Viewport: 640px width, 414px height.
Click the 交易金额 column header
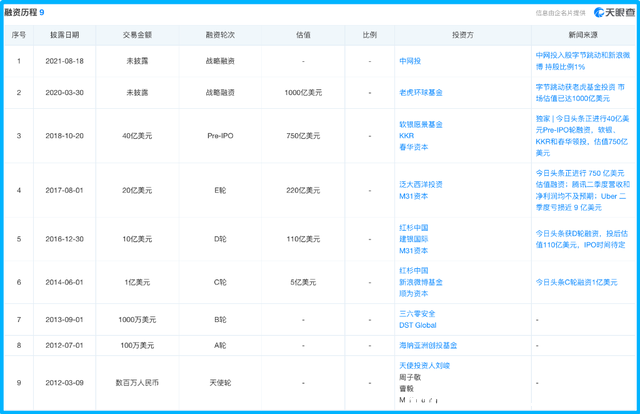(137, 35)
